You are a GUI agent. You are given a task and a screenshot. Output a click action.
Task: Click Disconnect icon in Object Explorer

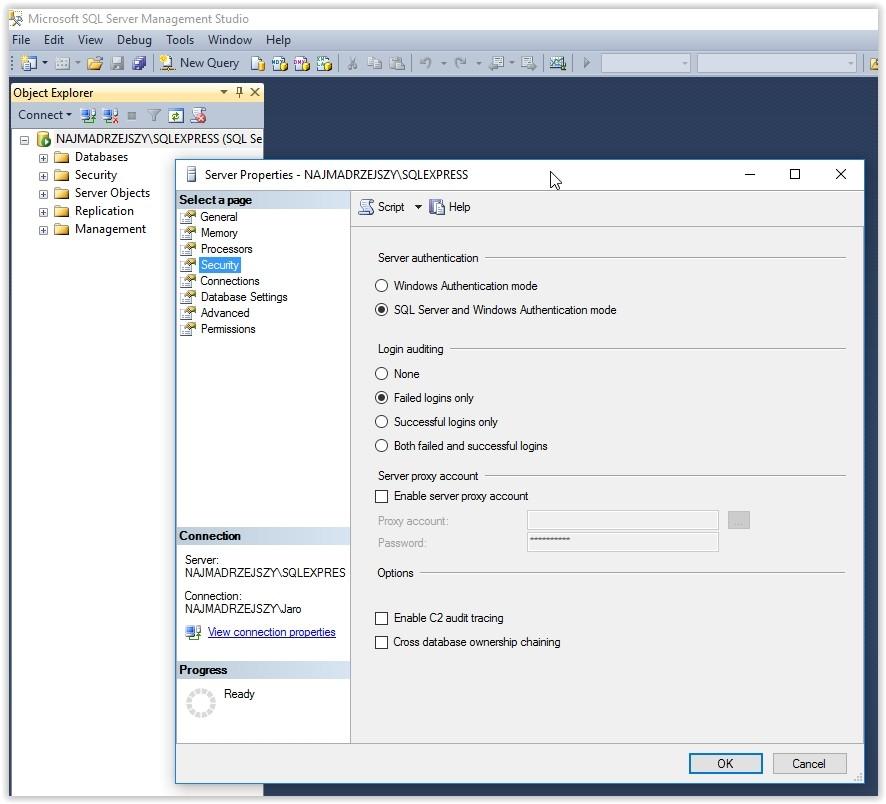click(x=111, y=116)
